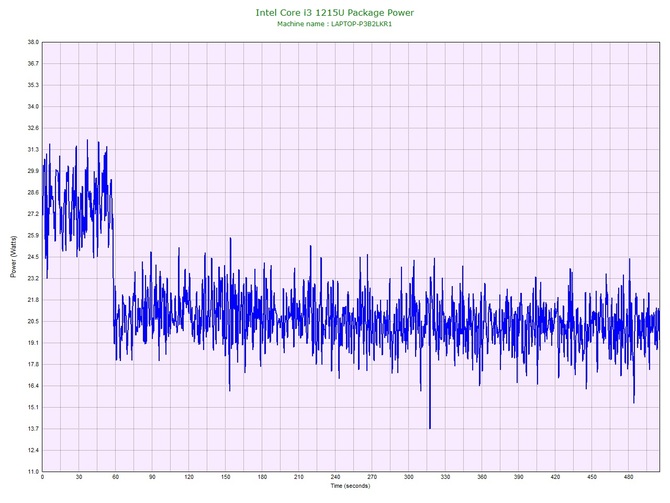Select the 32.6 y-axis value
Image resolution: width=670 pixels, height=503 pixels.
[33, 128]
